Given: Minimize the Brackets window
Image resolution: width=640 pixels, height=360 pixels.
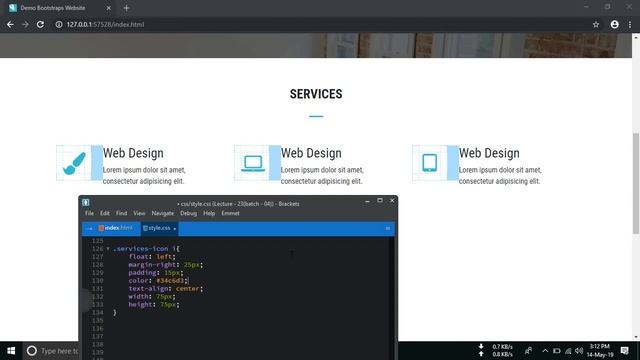Looking at the screenshot, I should pos(367,201).
